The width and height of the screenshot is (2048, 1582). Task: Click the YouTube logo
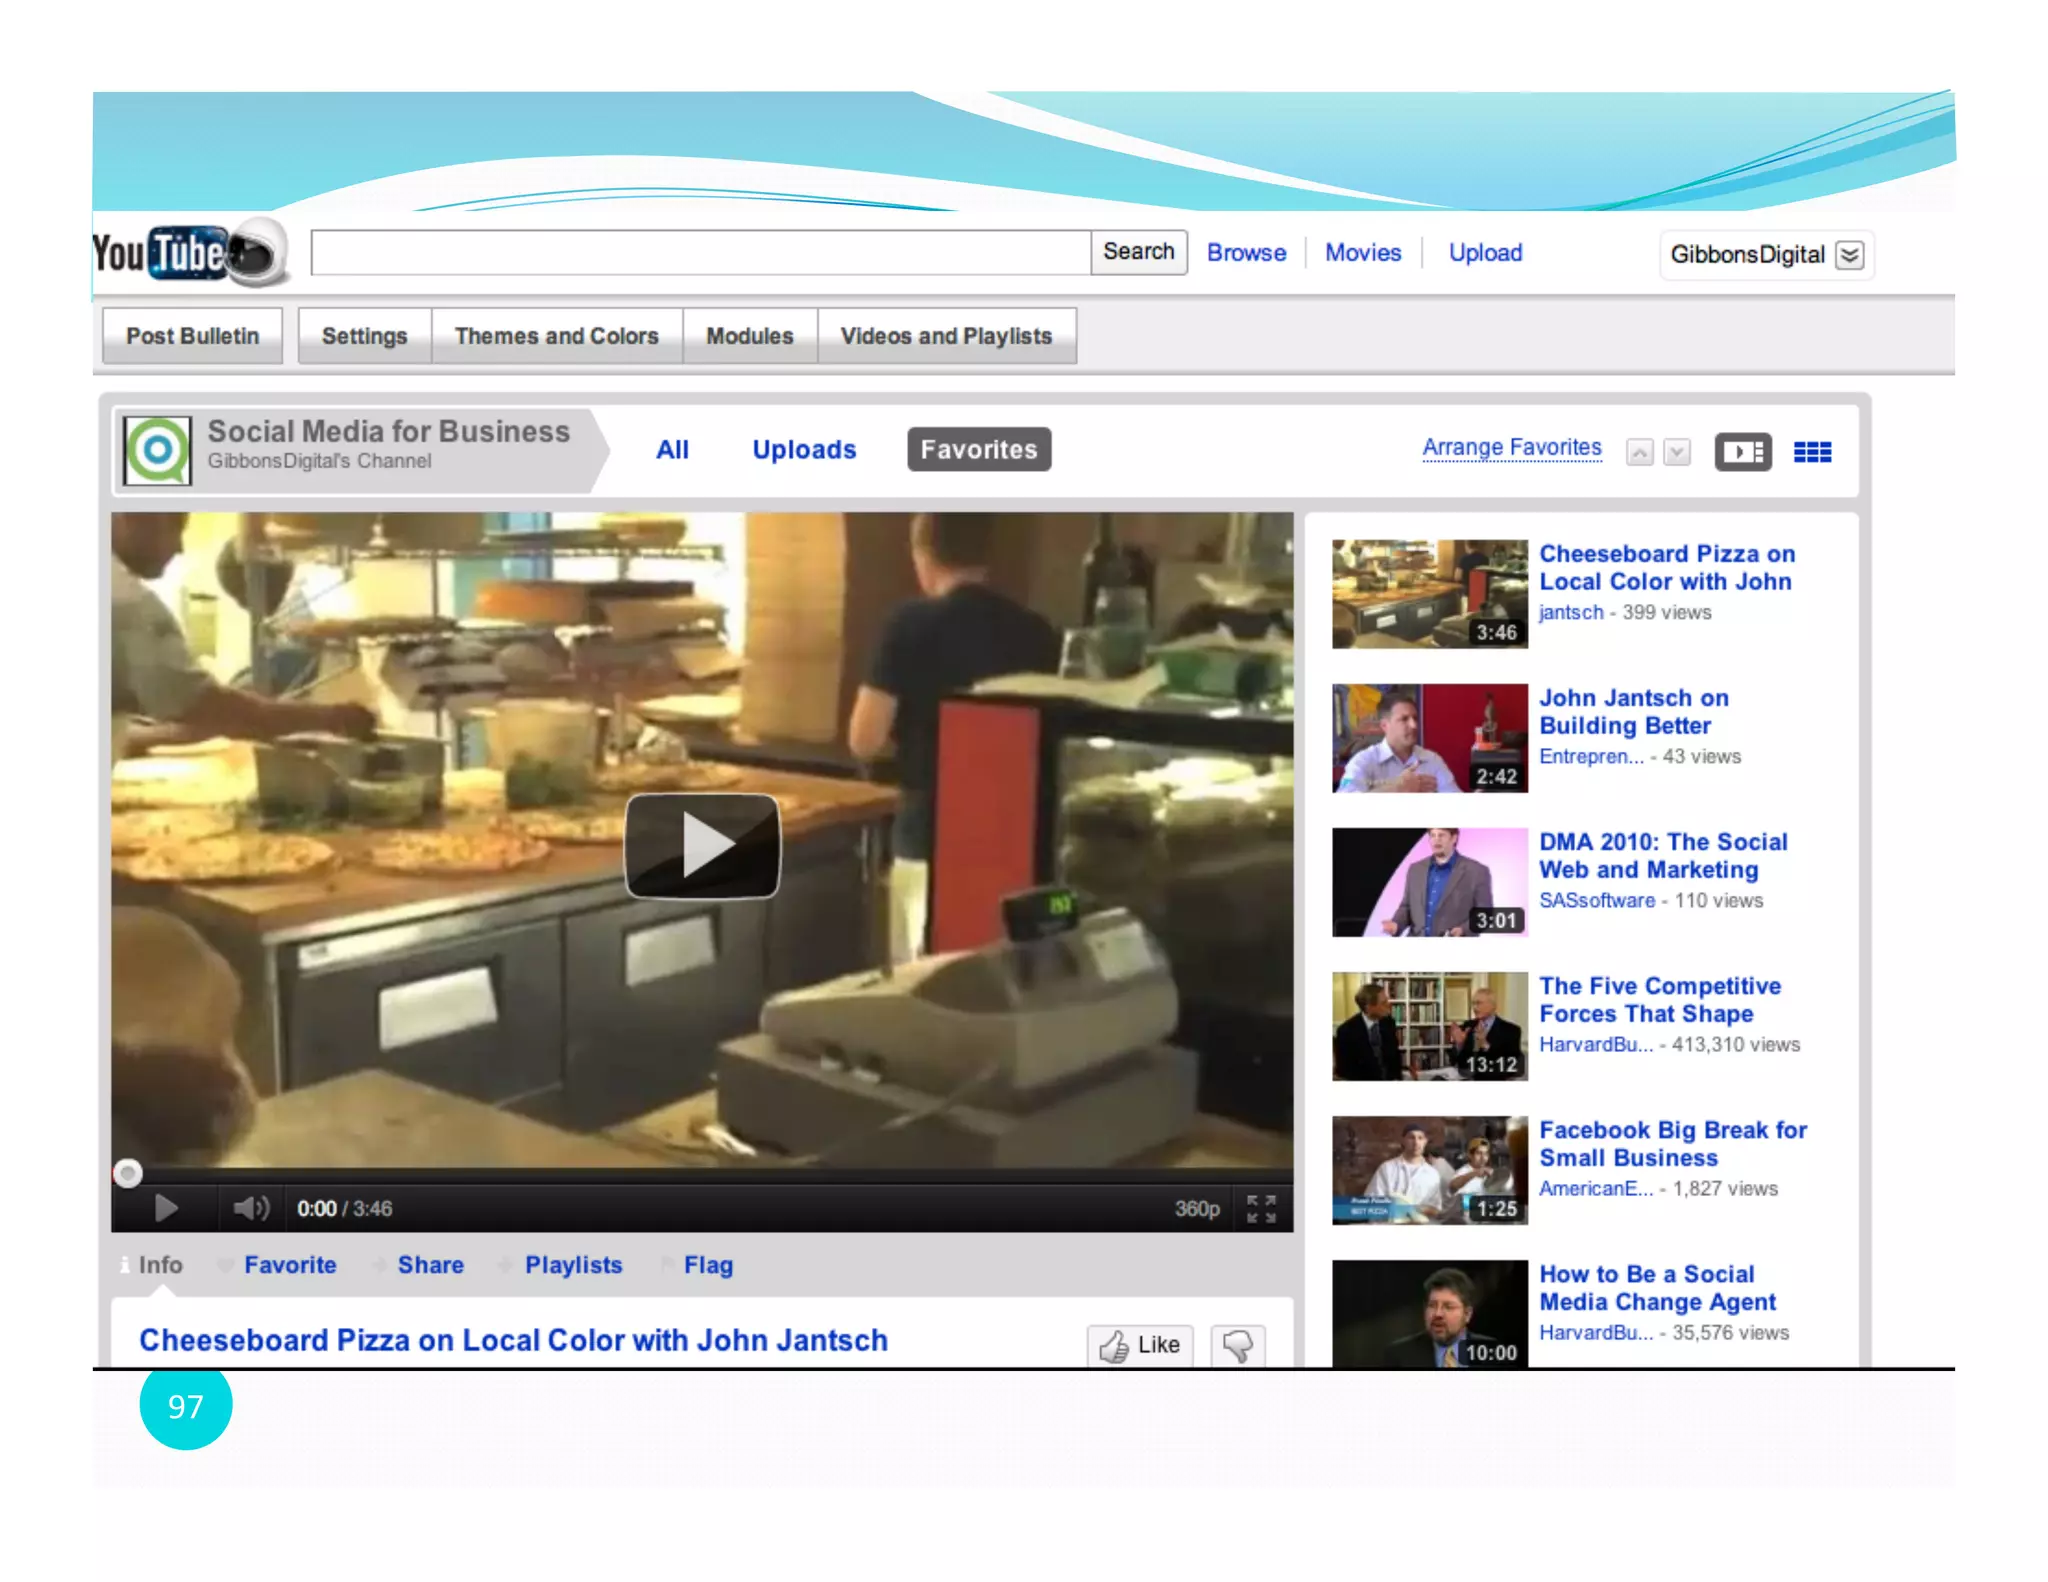188,253
